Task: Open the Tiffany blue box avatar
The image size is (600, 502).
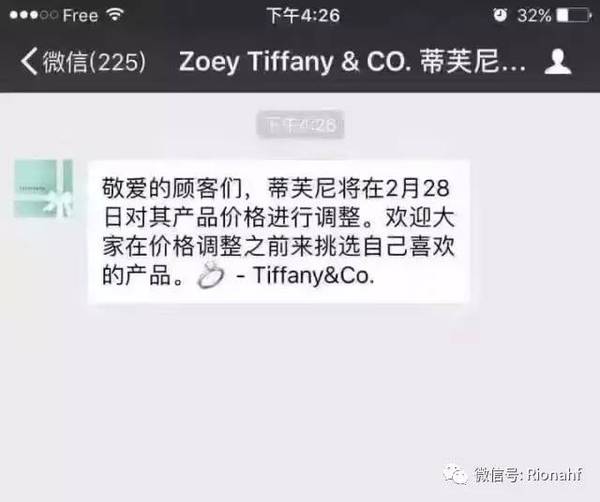Action: [x=43, y=189]
